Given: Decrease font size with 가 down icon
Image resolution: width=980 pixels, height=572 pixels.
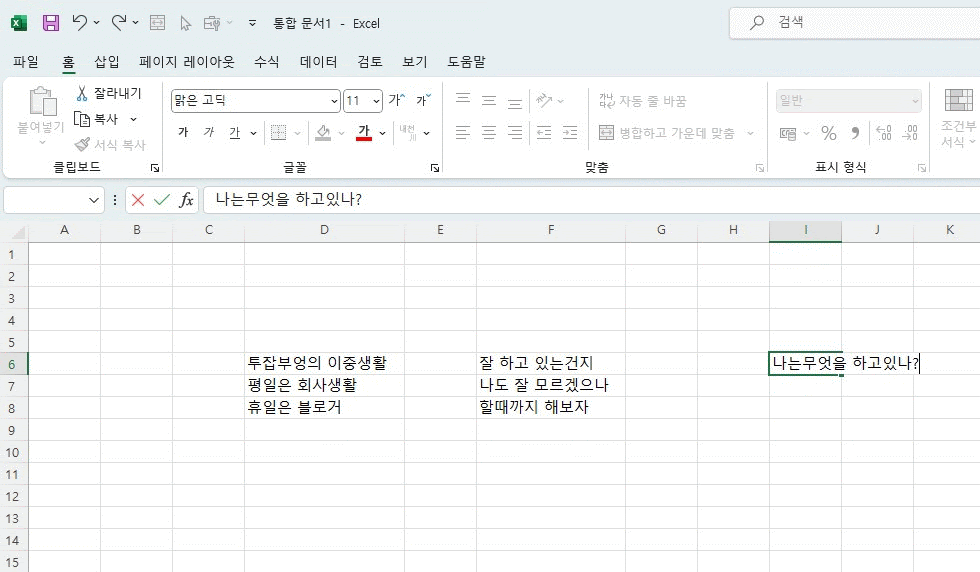Looking at the screenshot, I should [424, 100].
